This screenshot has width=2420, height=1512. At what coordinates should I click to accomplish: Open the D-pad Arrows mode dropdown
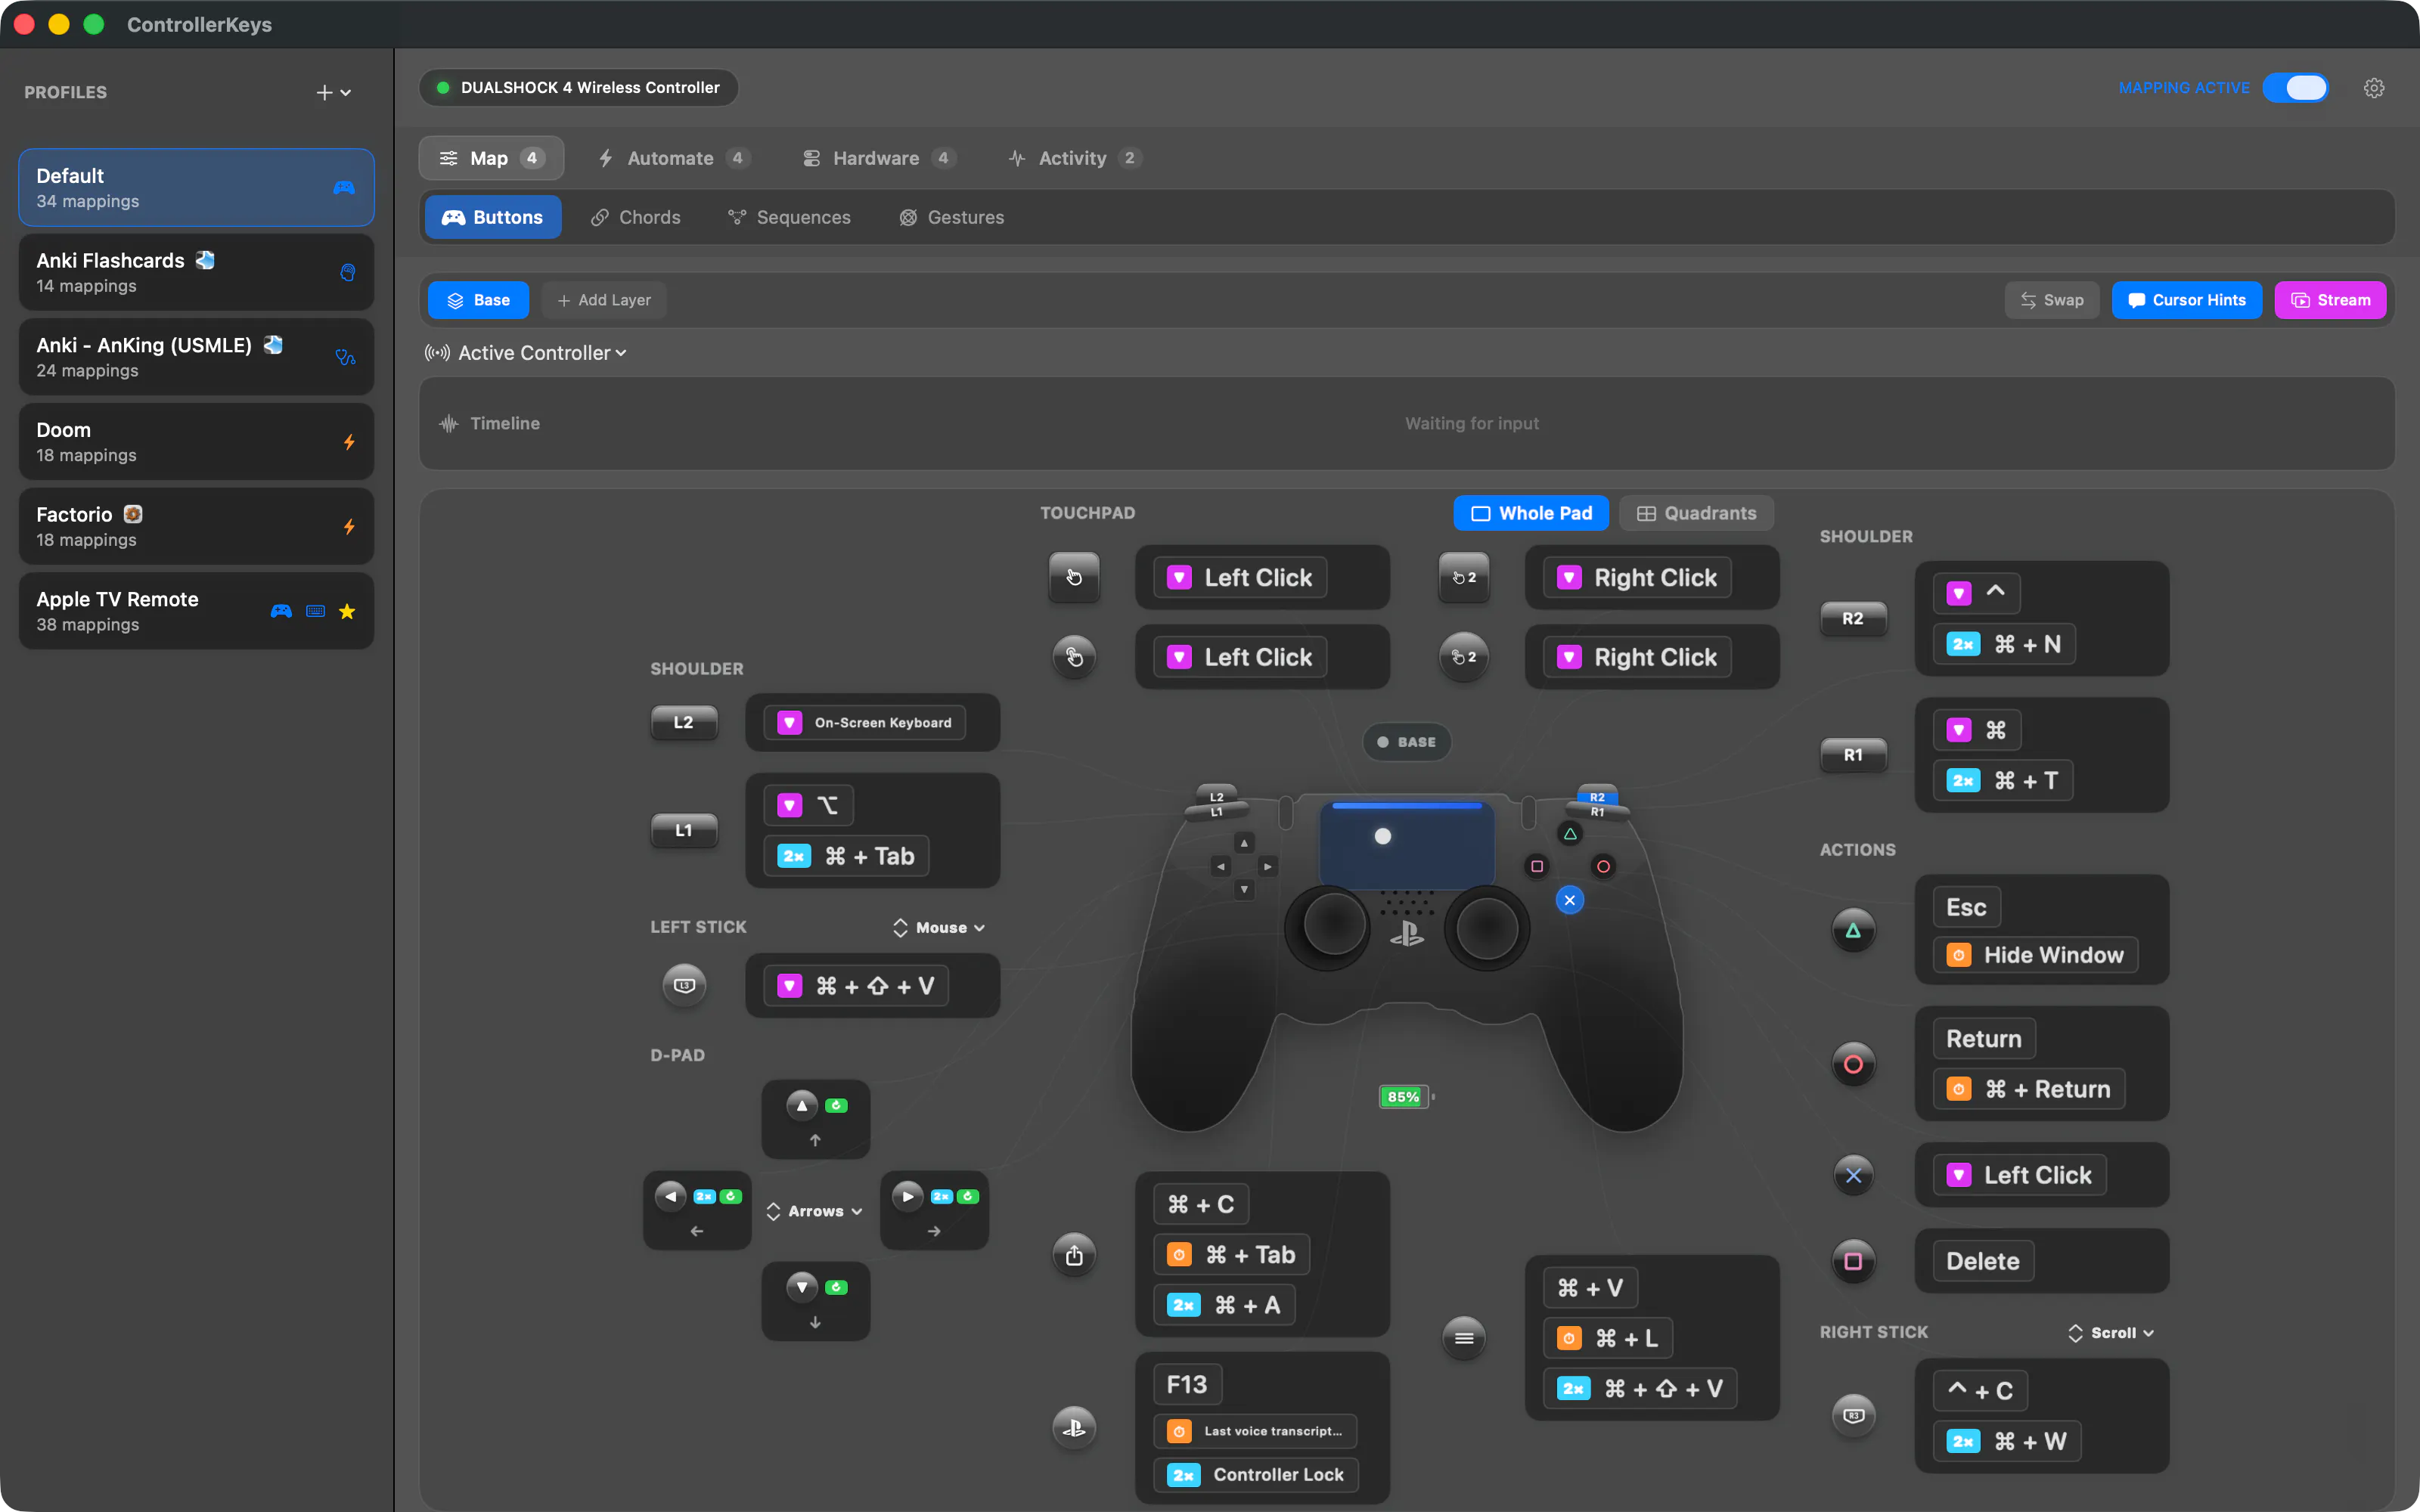pos(814,1211)
